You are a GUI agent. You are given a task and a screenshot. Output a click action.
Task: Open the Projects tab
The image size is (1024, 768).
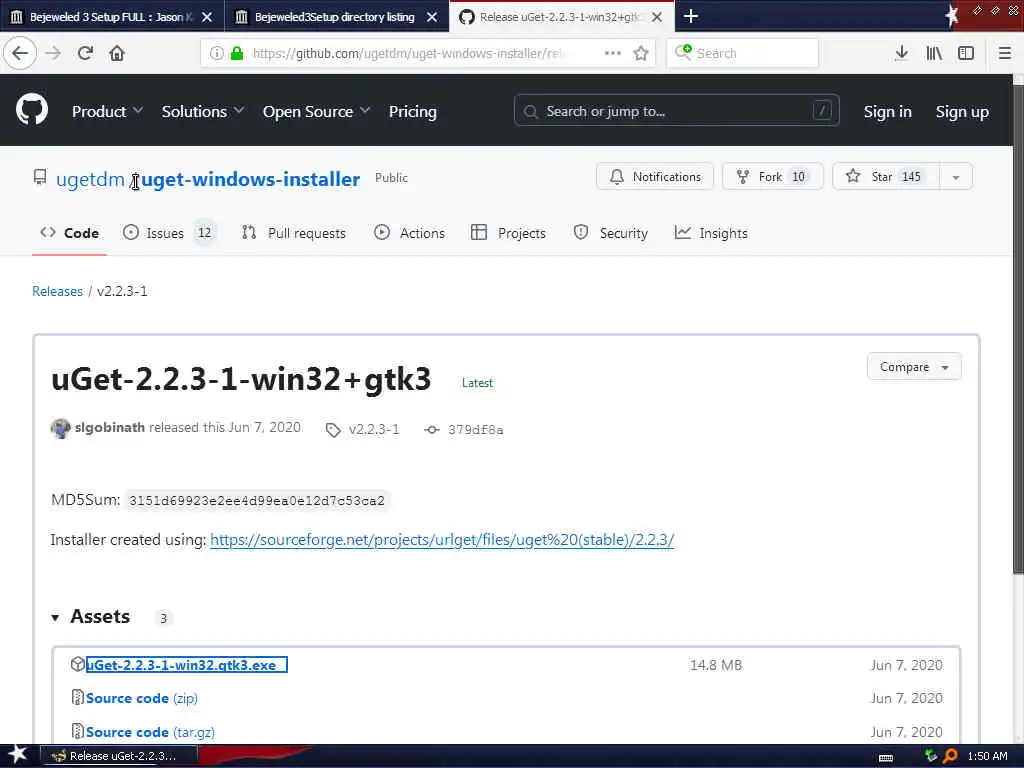[508, 233]
